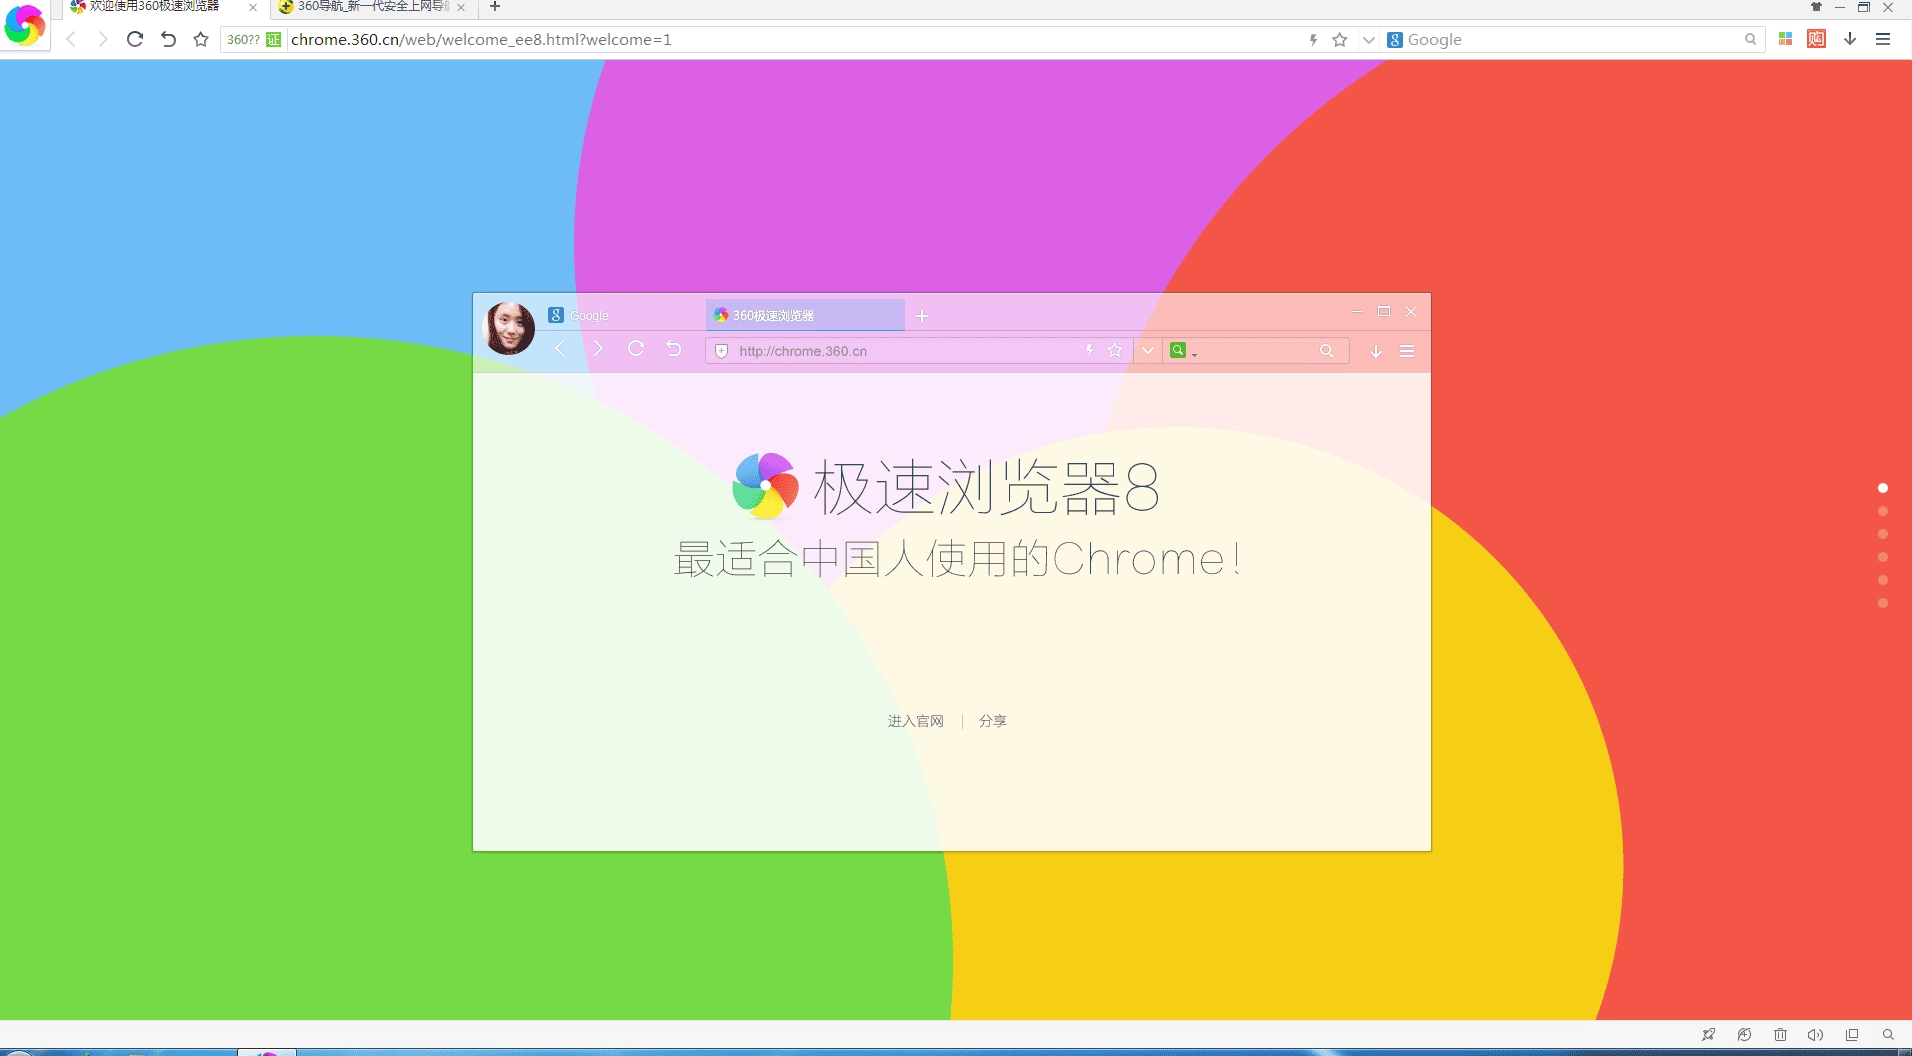Click the search magnifier button

pyautogui.click(x=1750, y=39)
